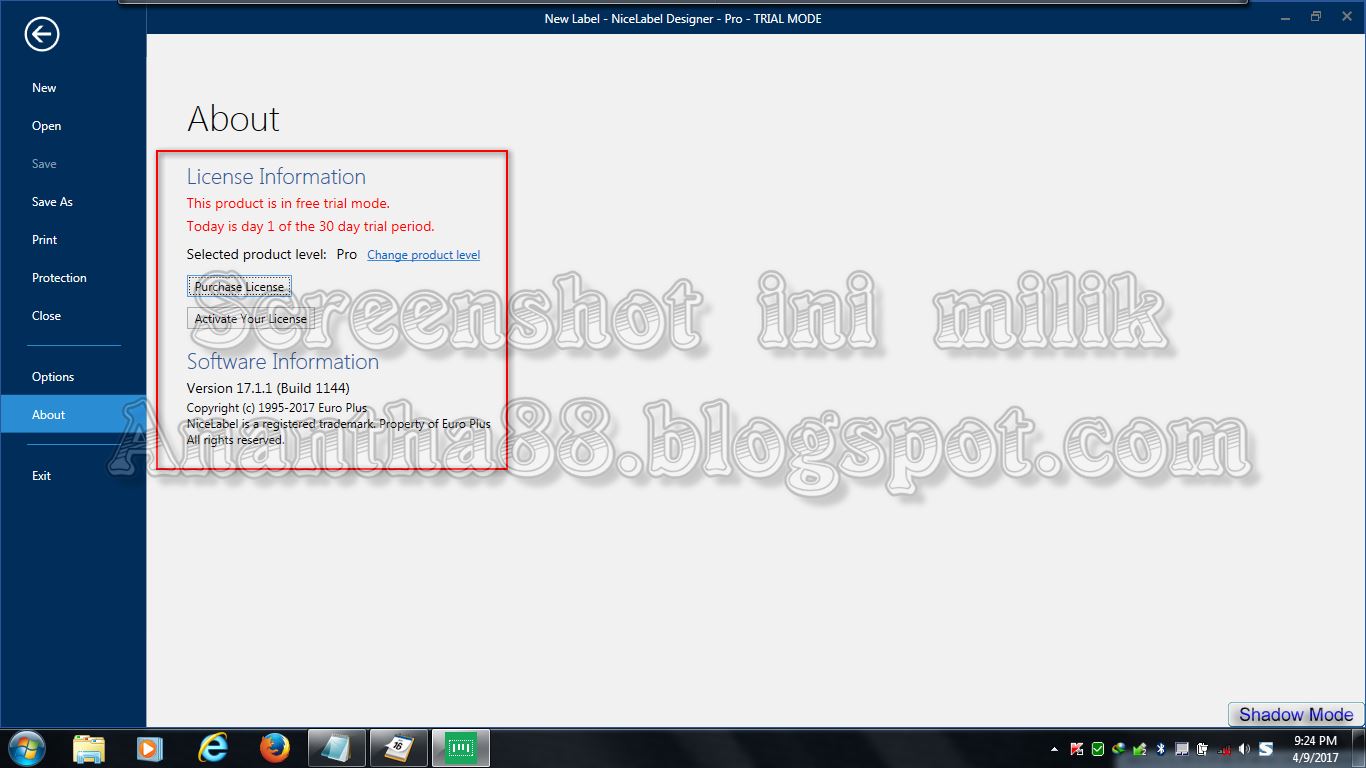This screenshot has height=768, width=1366.
Task: Click the 'Selected product level:' label
Action: (x=257, y=255)
